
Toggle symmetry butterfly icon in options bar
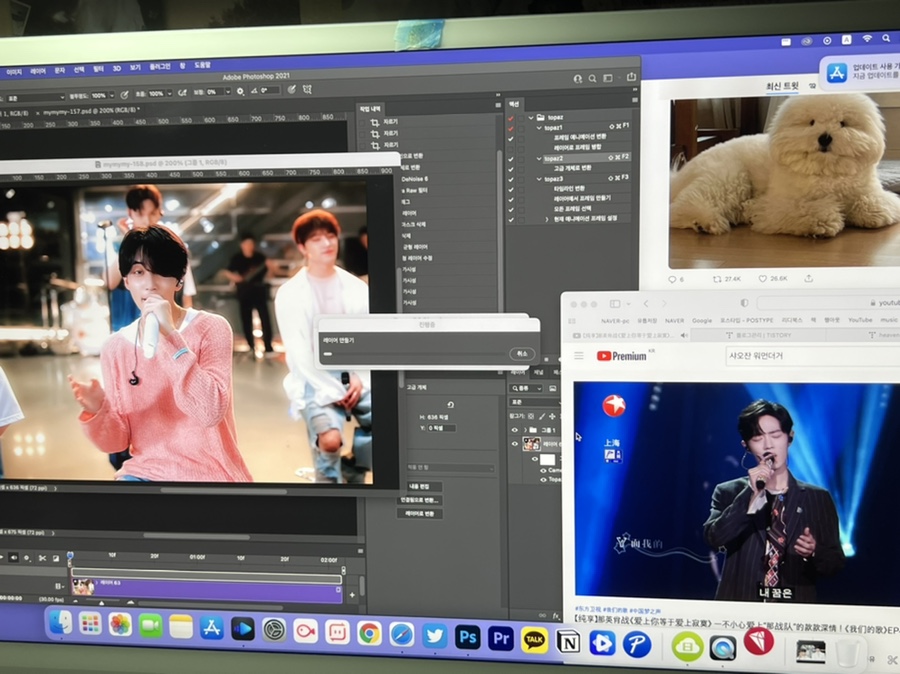pos(308,90)
